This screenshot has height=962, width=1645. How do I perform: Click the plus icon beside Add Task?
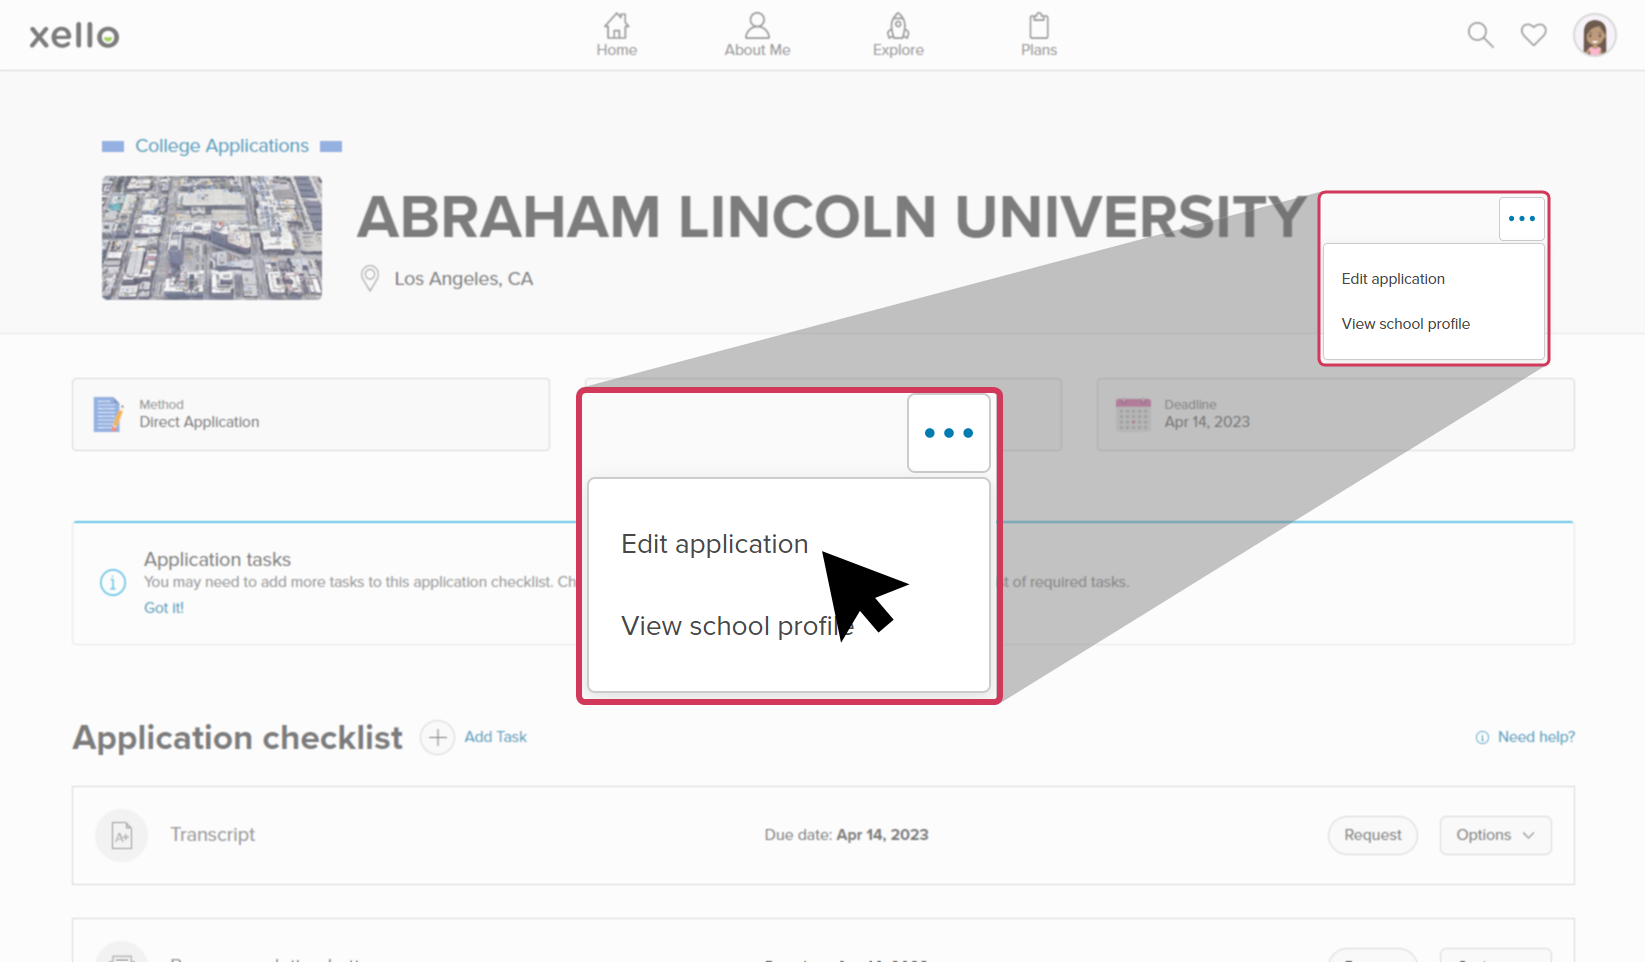(437, 738)
